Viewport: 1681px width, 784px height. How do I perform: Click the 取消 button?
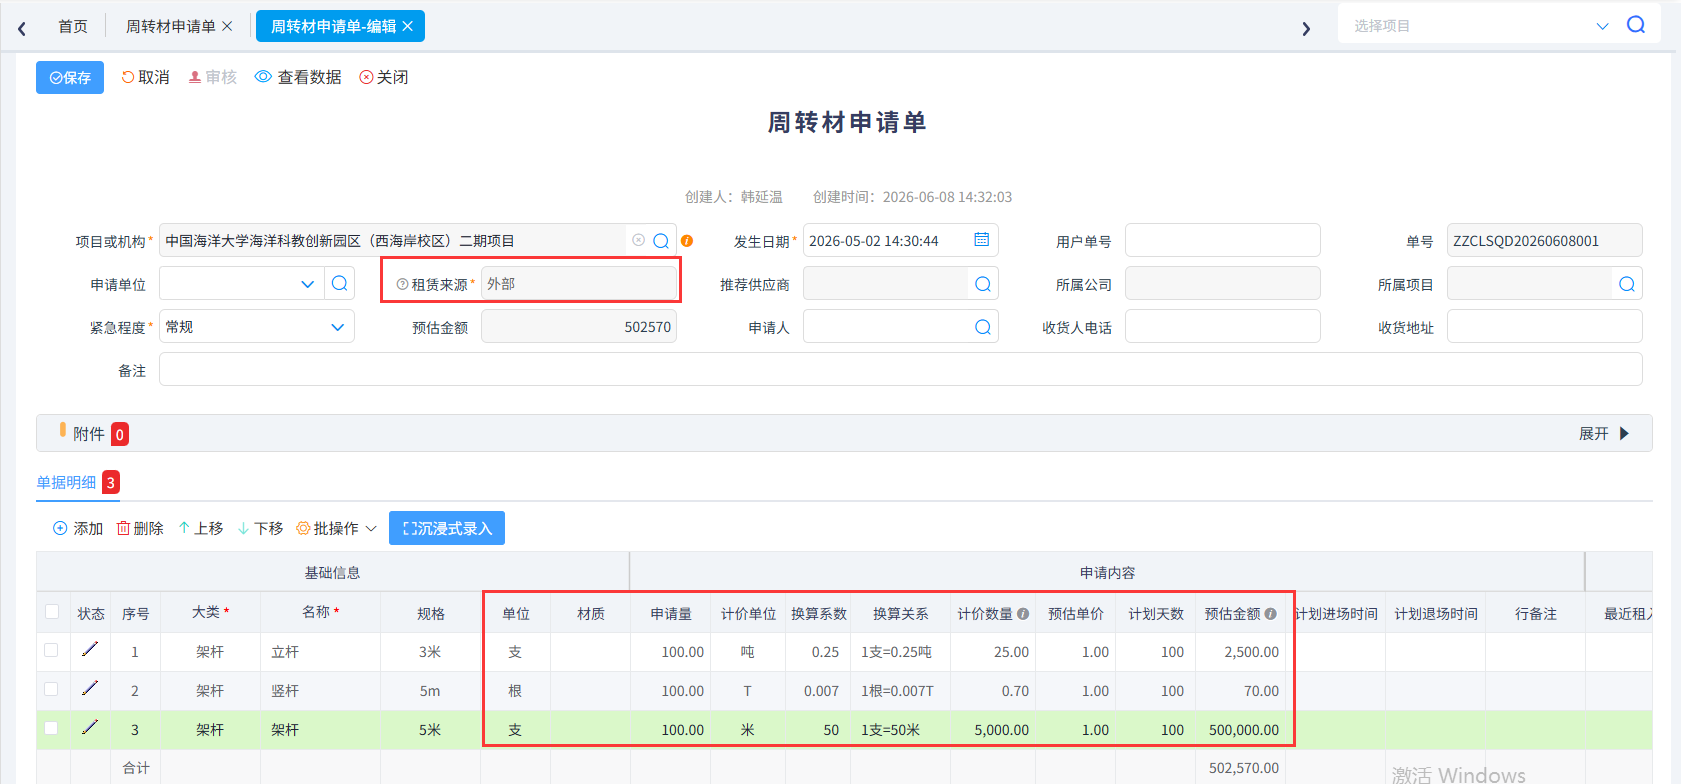[145, 77]
